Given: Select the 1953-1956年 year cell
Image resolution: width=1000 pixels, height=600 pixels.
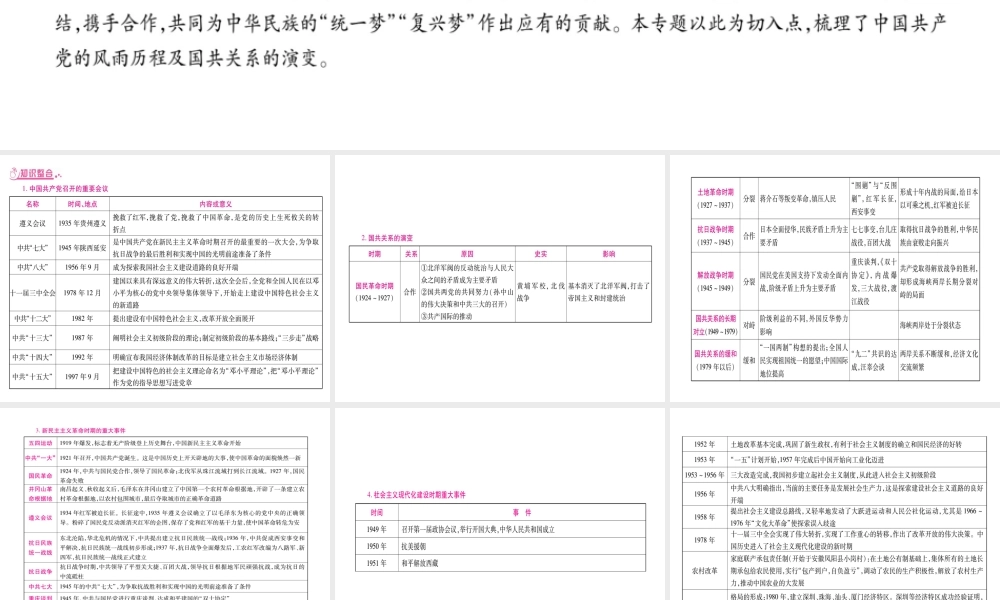Looking at the screenshot, I should click(x=705, y=475).
